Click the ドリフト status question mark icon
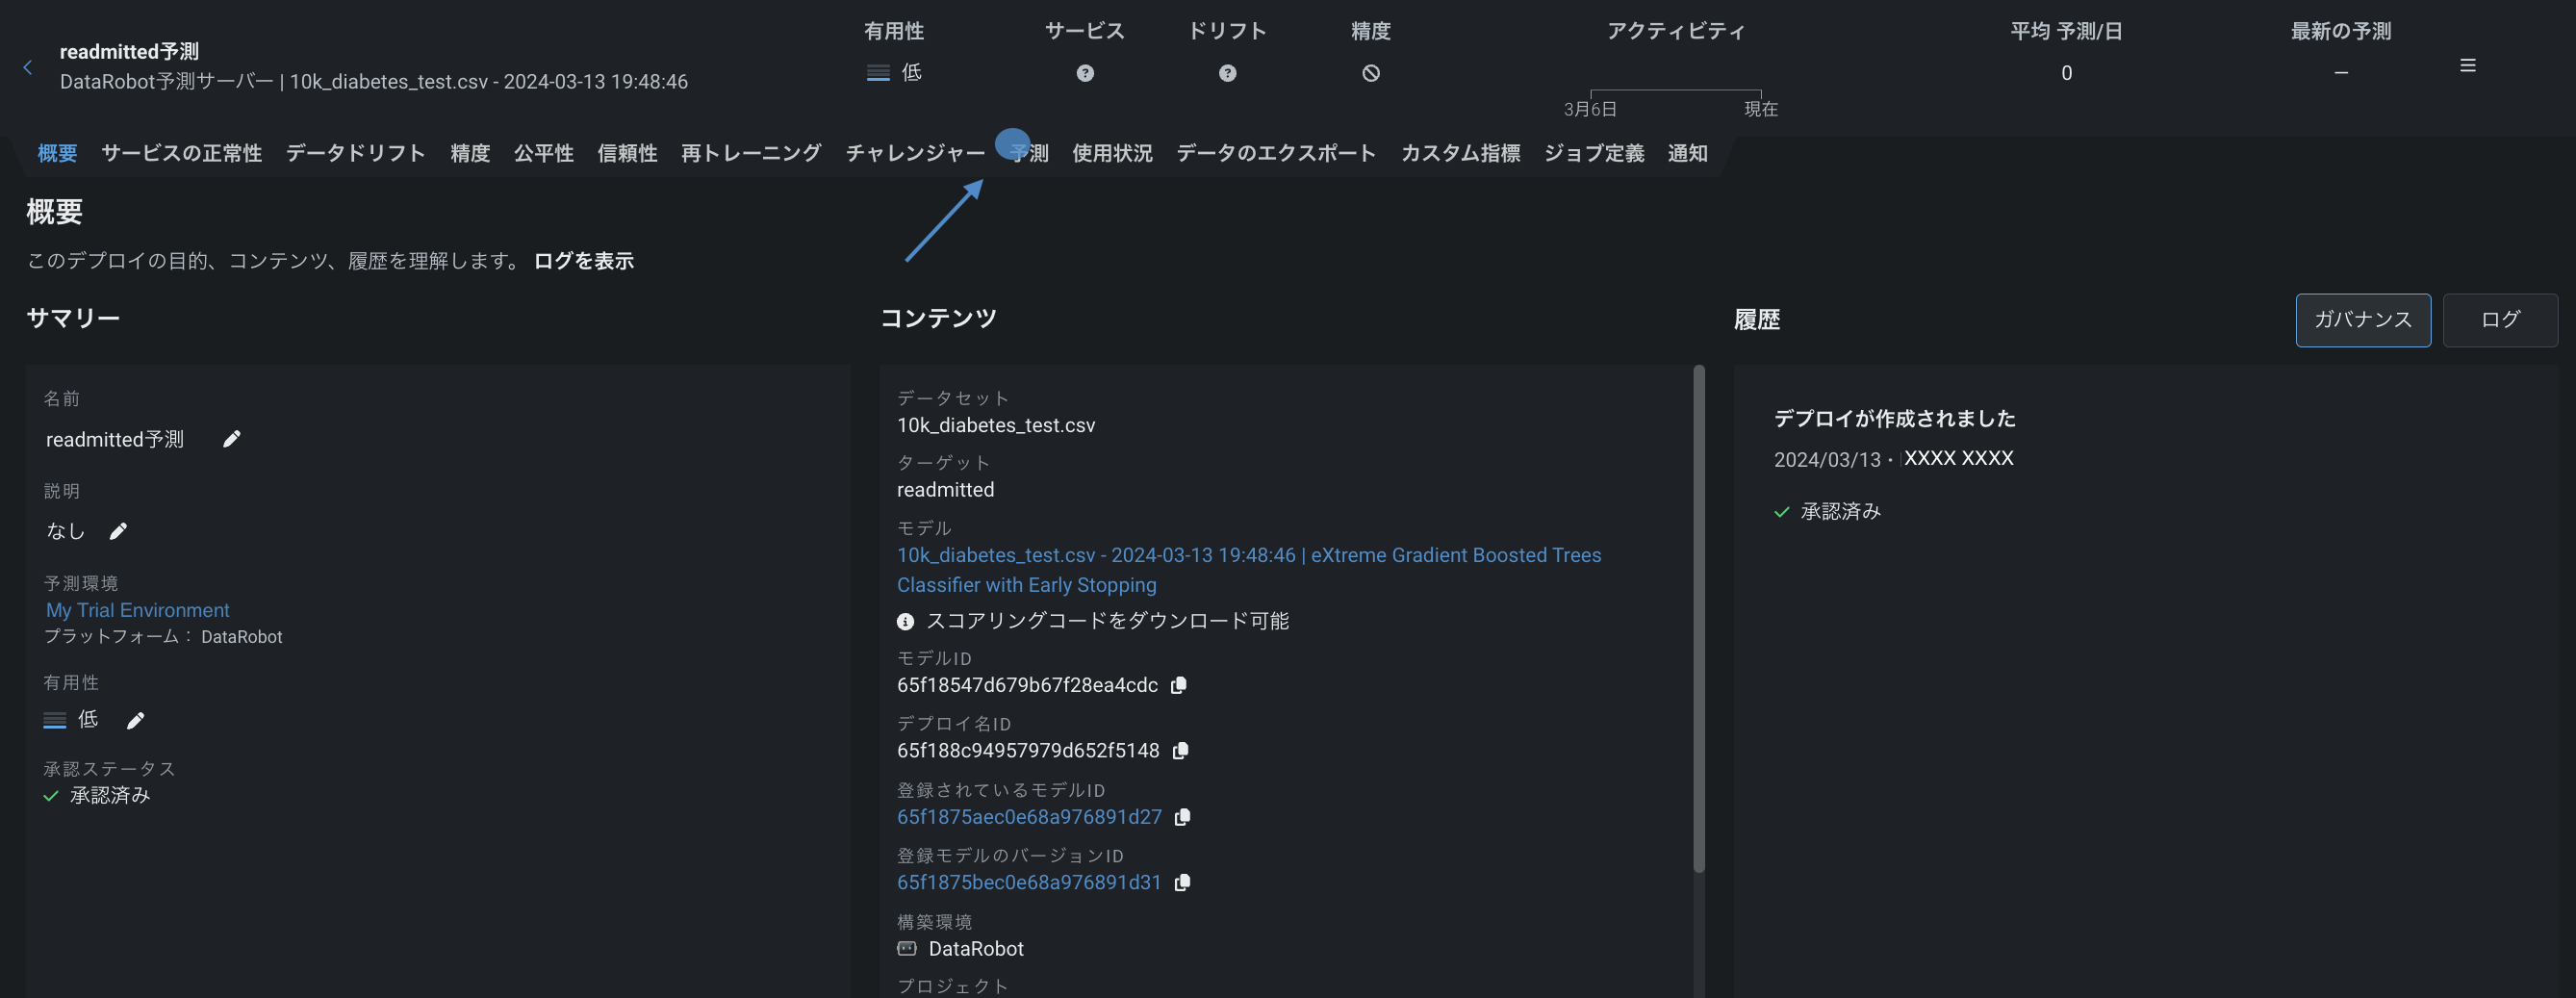Screen dimensions: 2576x998 tap(1227, 73)
